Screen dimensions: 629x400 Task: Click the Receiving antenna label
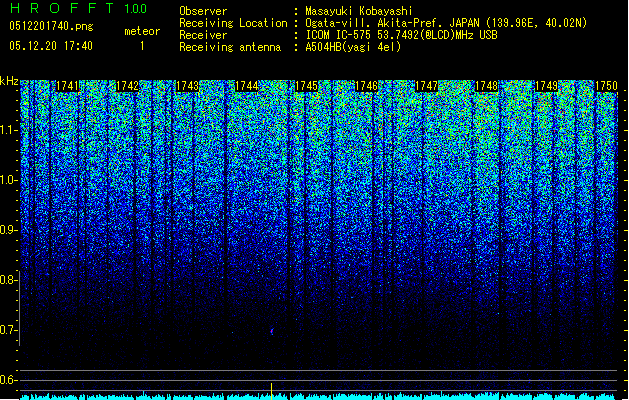230,47
